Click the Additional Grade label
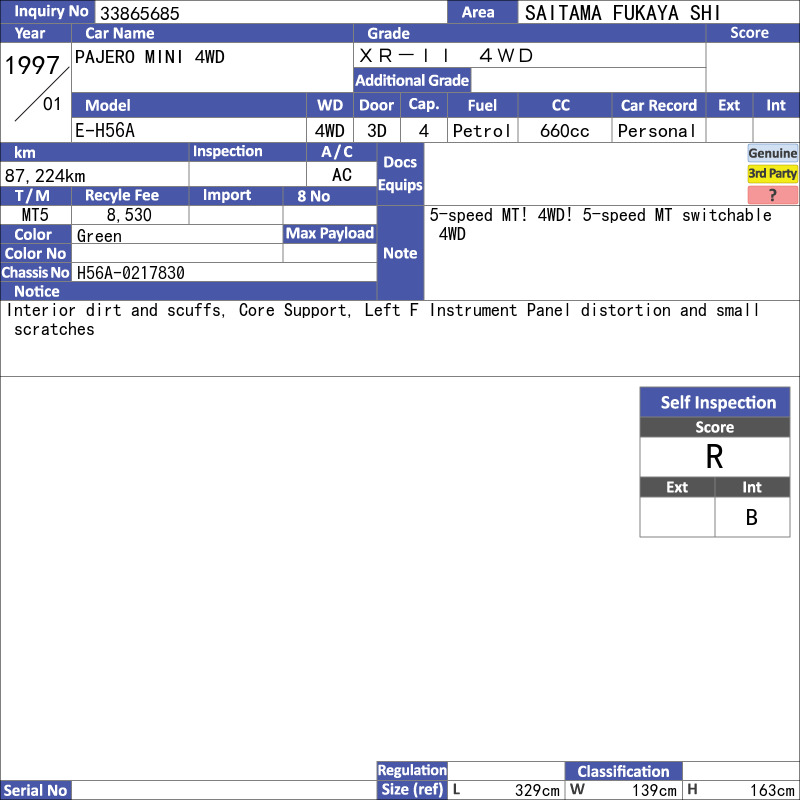The width and height of the screenshot is (800, 800). tap(412, 80)
